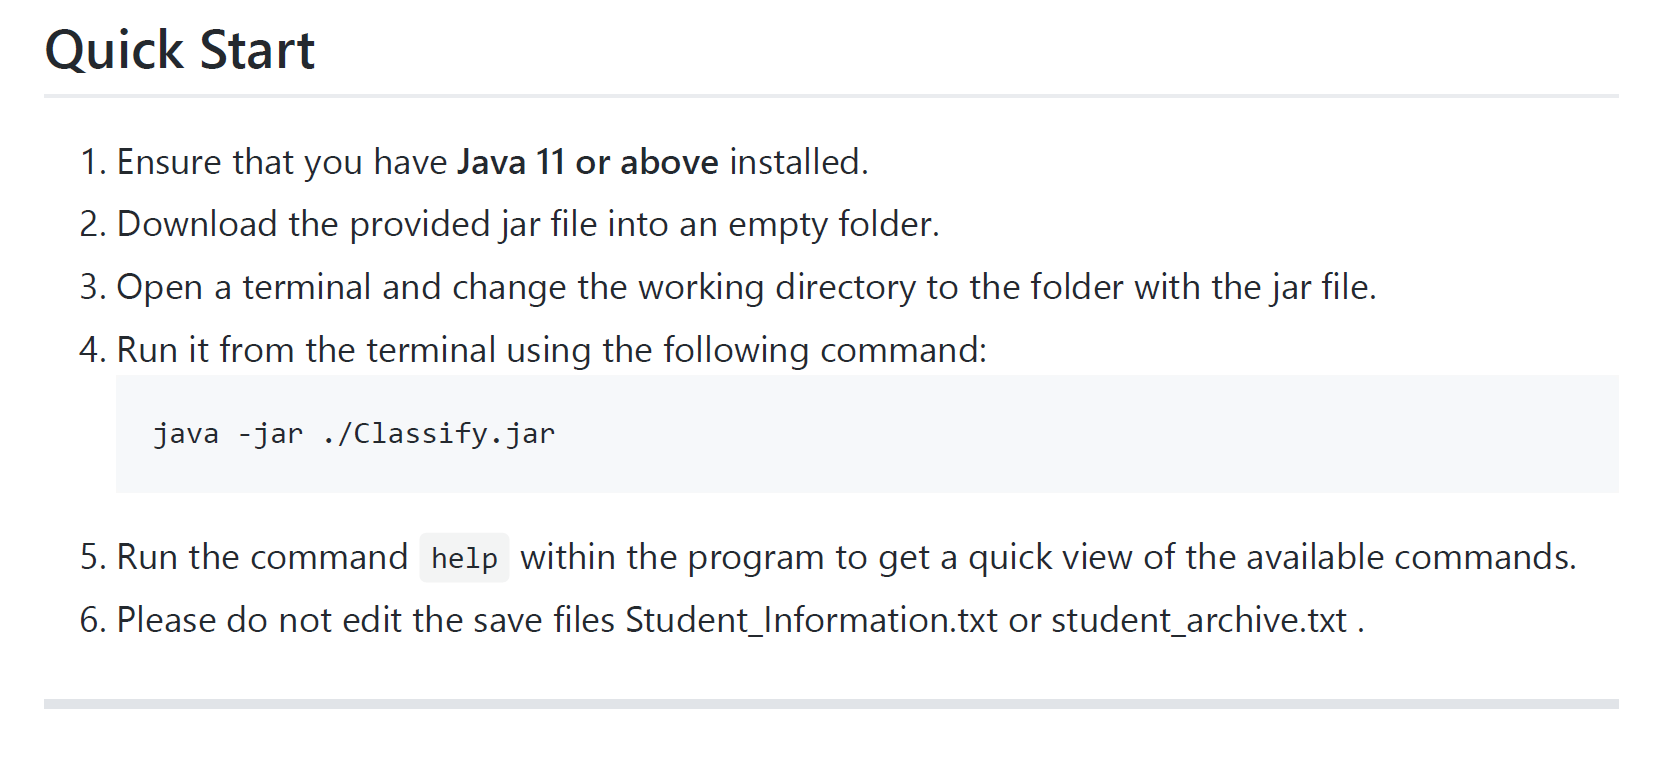
Task: Click the thin rule under Quick Start heading
Action: (x=830, y=96)
